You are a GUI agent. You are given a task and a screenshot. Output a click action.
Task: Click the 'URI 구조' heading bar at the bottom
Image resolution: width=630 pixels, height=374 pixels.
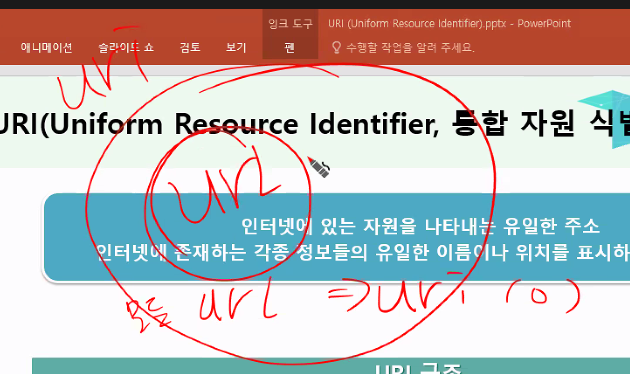tap(331, 366)
